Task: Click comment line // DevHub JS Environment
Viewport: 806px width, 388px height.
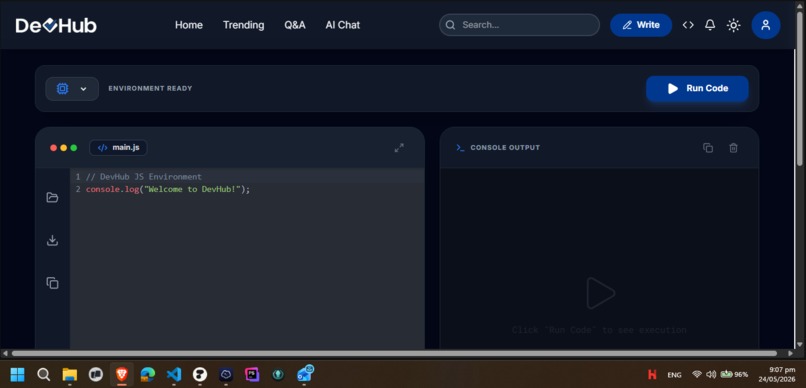Action: click(x=144, y=177)
